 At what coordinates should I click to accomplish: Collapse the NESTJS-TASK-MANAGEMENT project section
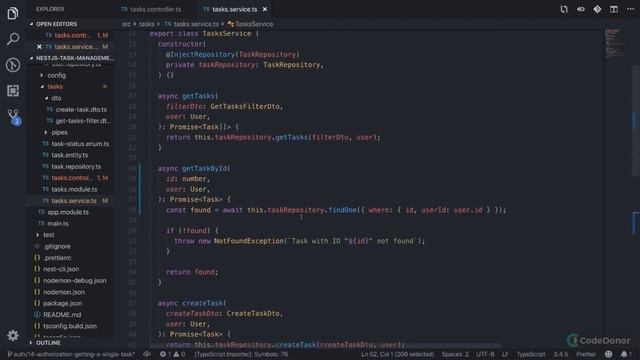pyautogui.click(x=71, y=58)
